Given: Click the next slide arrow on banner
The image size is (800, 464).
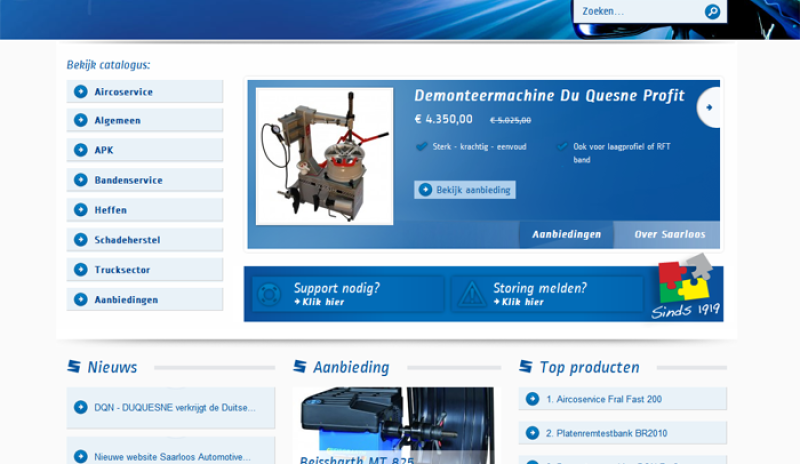Looking at the screenshot, I should tap(709, 107).
